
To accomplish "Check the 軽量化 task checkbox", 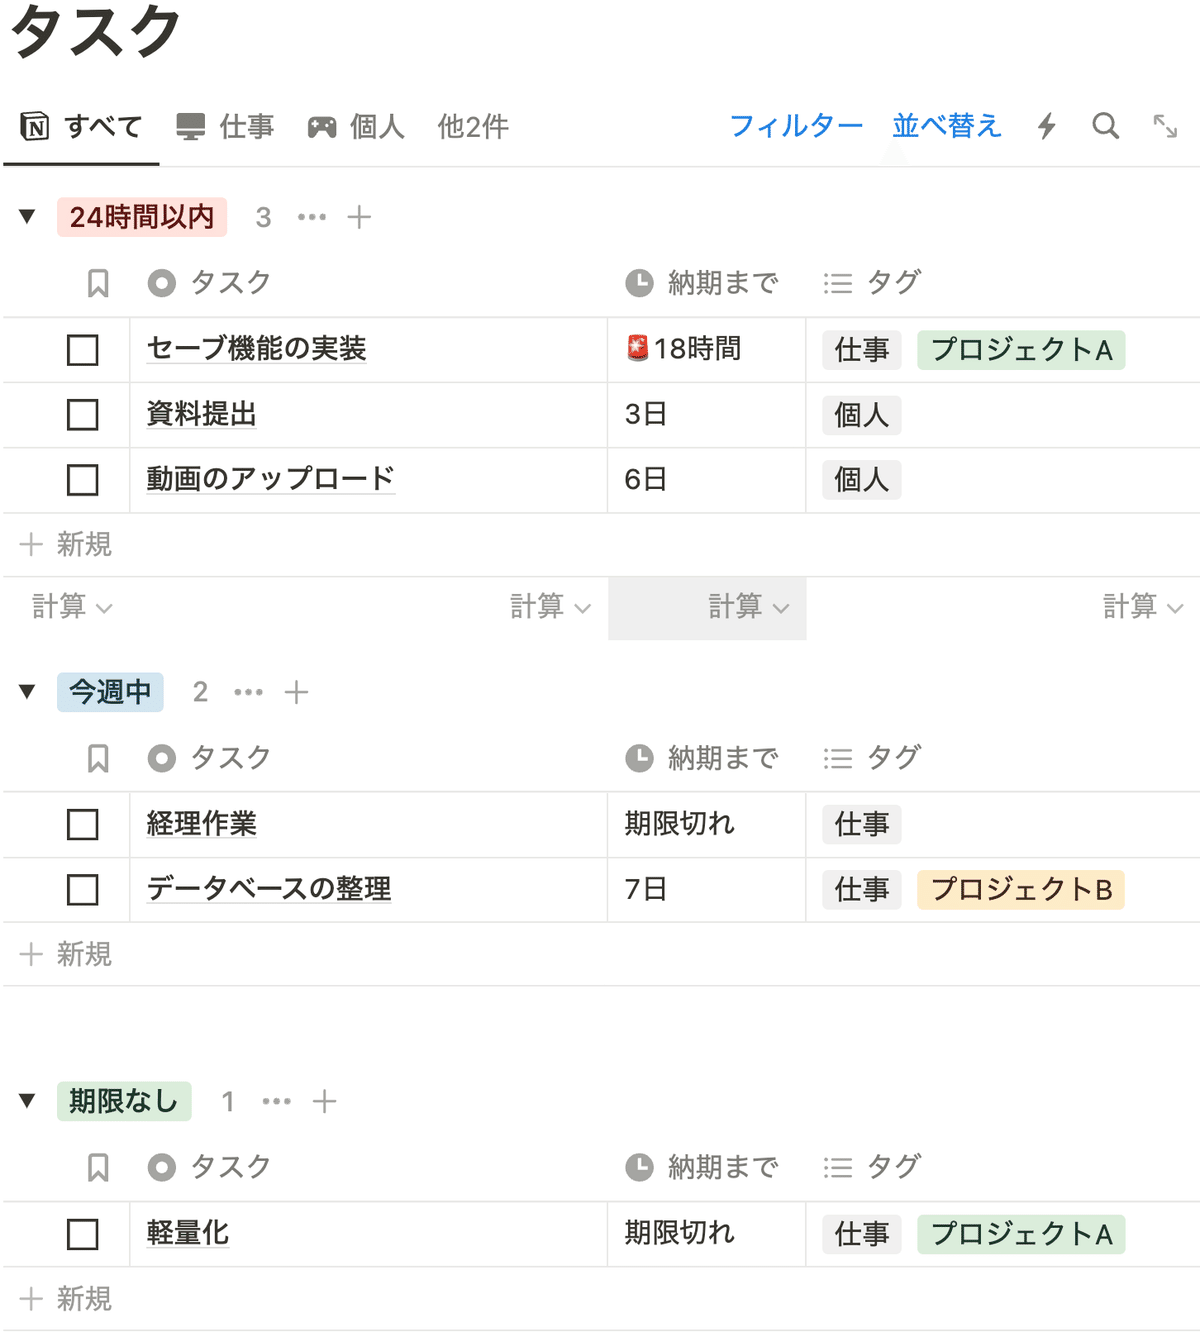I will point(82,1234).
